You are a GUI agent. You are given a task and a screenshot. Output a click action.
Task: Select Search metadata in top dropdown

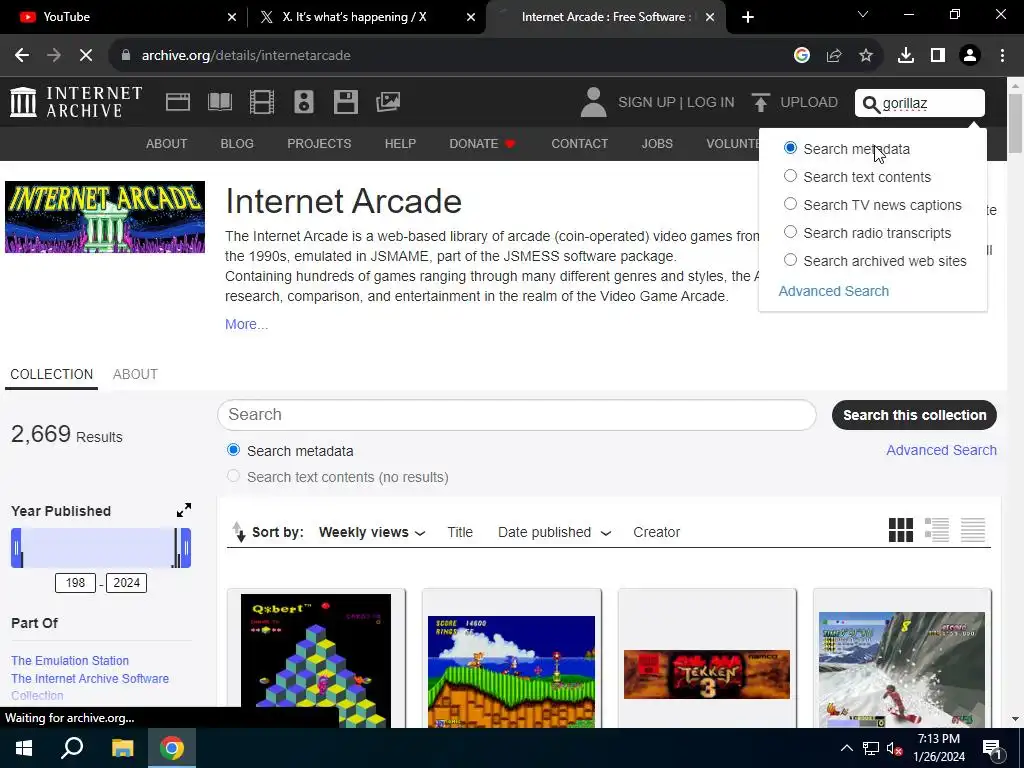tap(790, 148)
